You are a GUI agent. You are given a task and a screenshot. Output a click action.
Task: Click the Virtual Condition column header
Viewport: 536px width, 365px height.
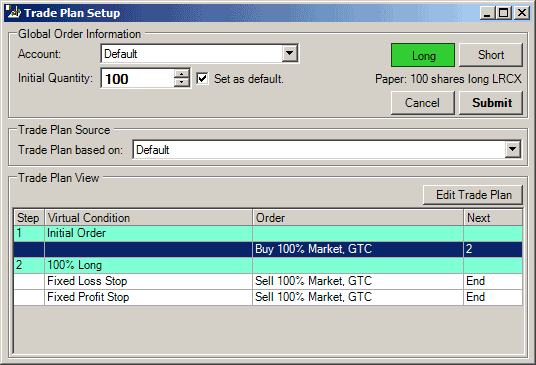[148, 218]
